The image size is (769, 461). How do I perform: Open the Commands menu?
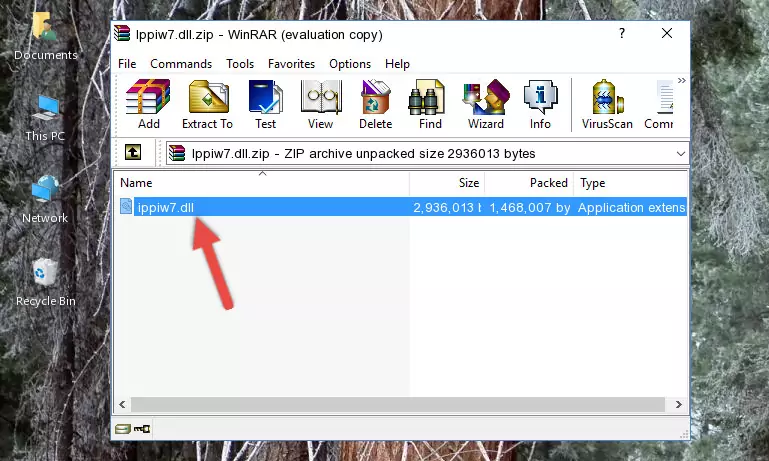point(181,64)
